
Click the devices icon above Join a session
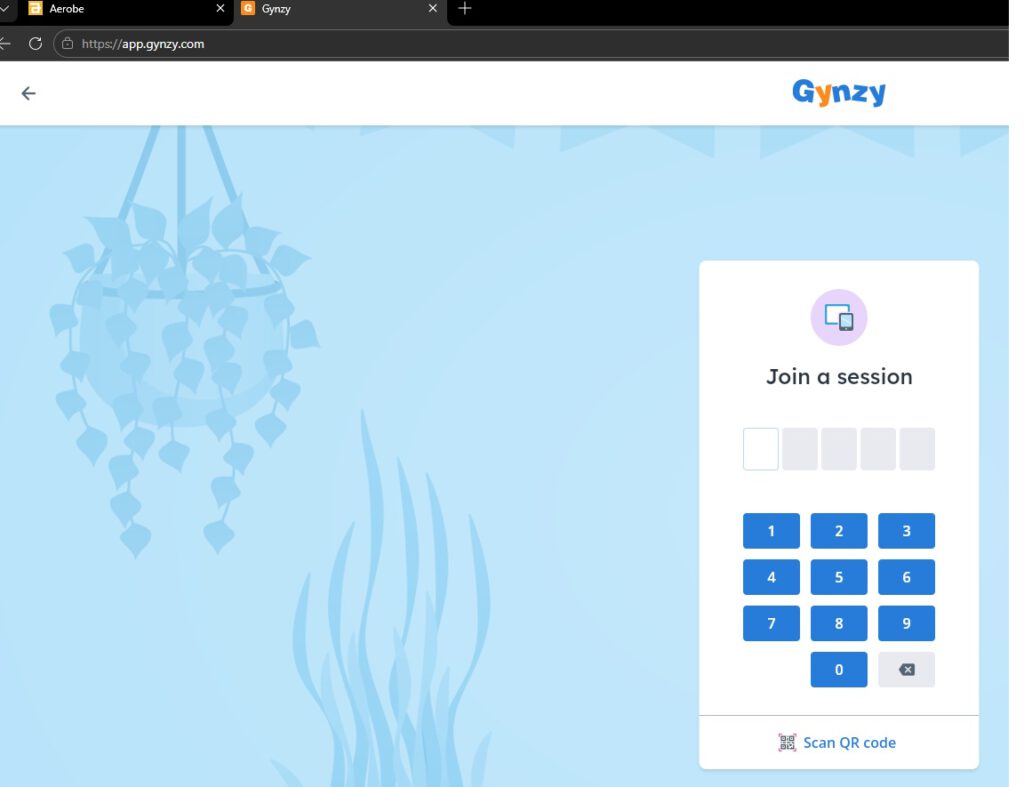pos(838,317)
